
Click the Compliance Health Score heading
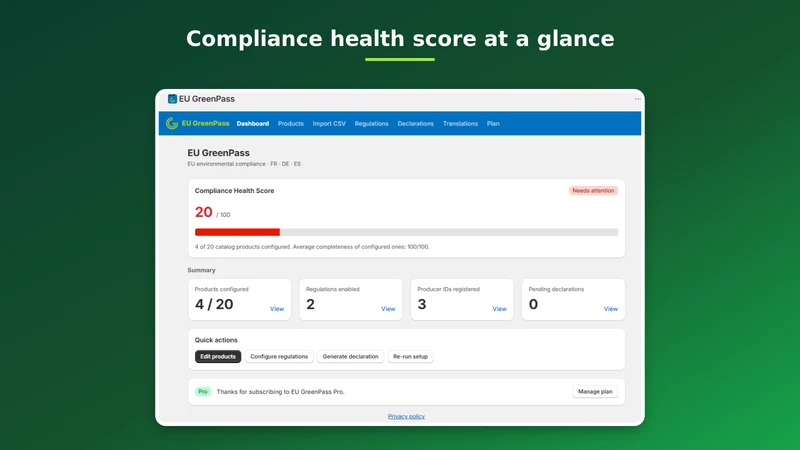click(x=234, y=190)
